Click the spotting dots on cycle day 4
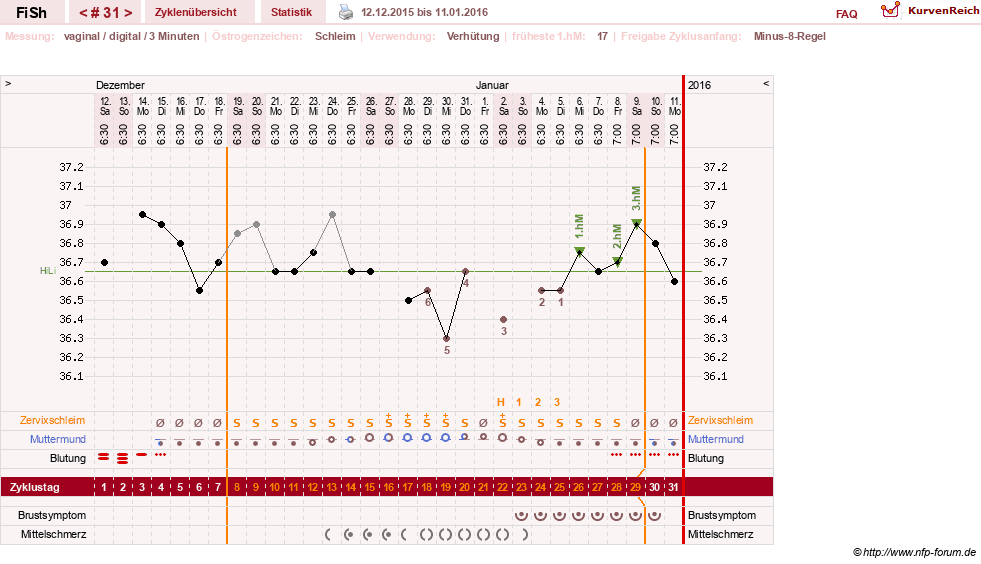Viewport: 981px width, 564px height. [x=161, y=454]
